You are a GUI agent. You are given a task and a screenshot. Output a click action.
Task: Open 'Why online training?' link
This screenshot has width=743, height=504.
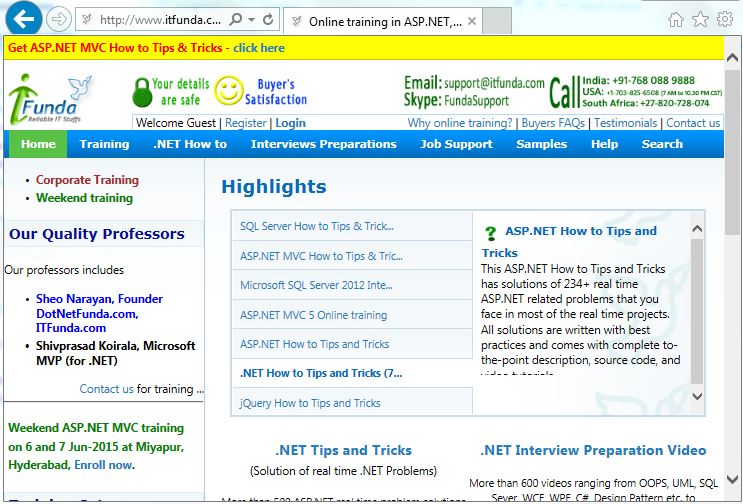point(460,123)
